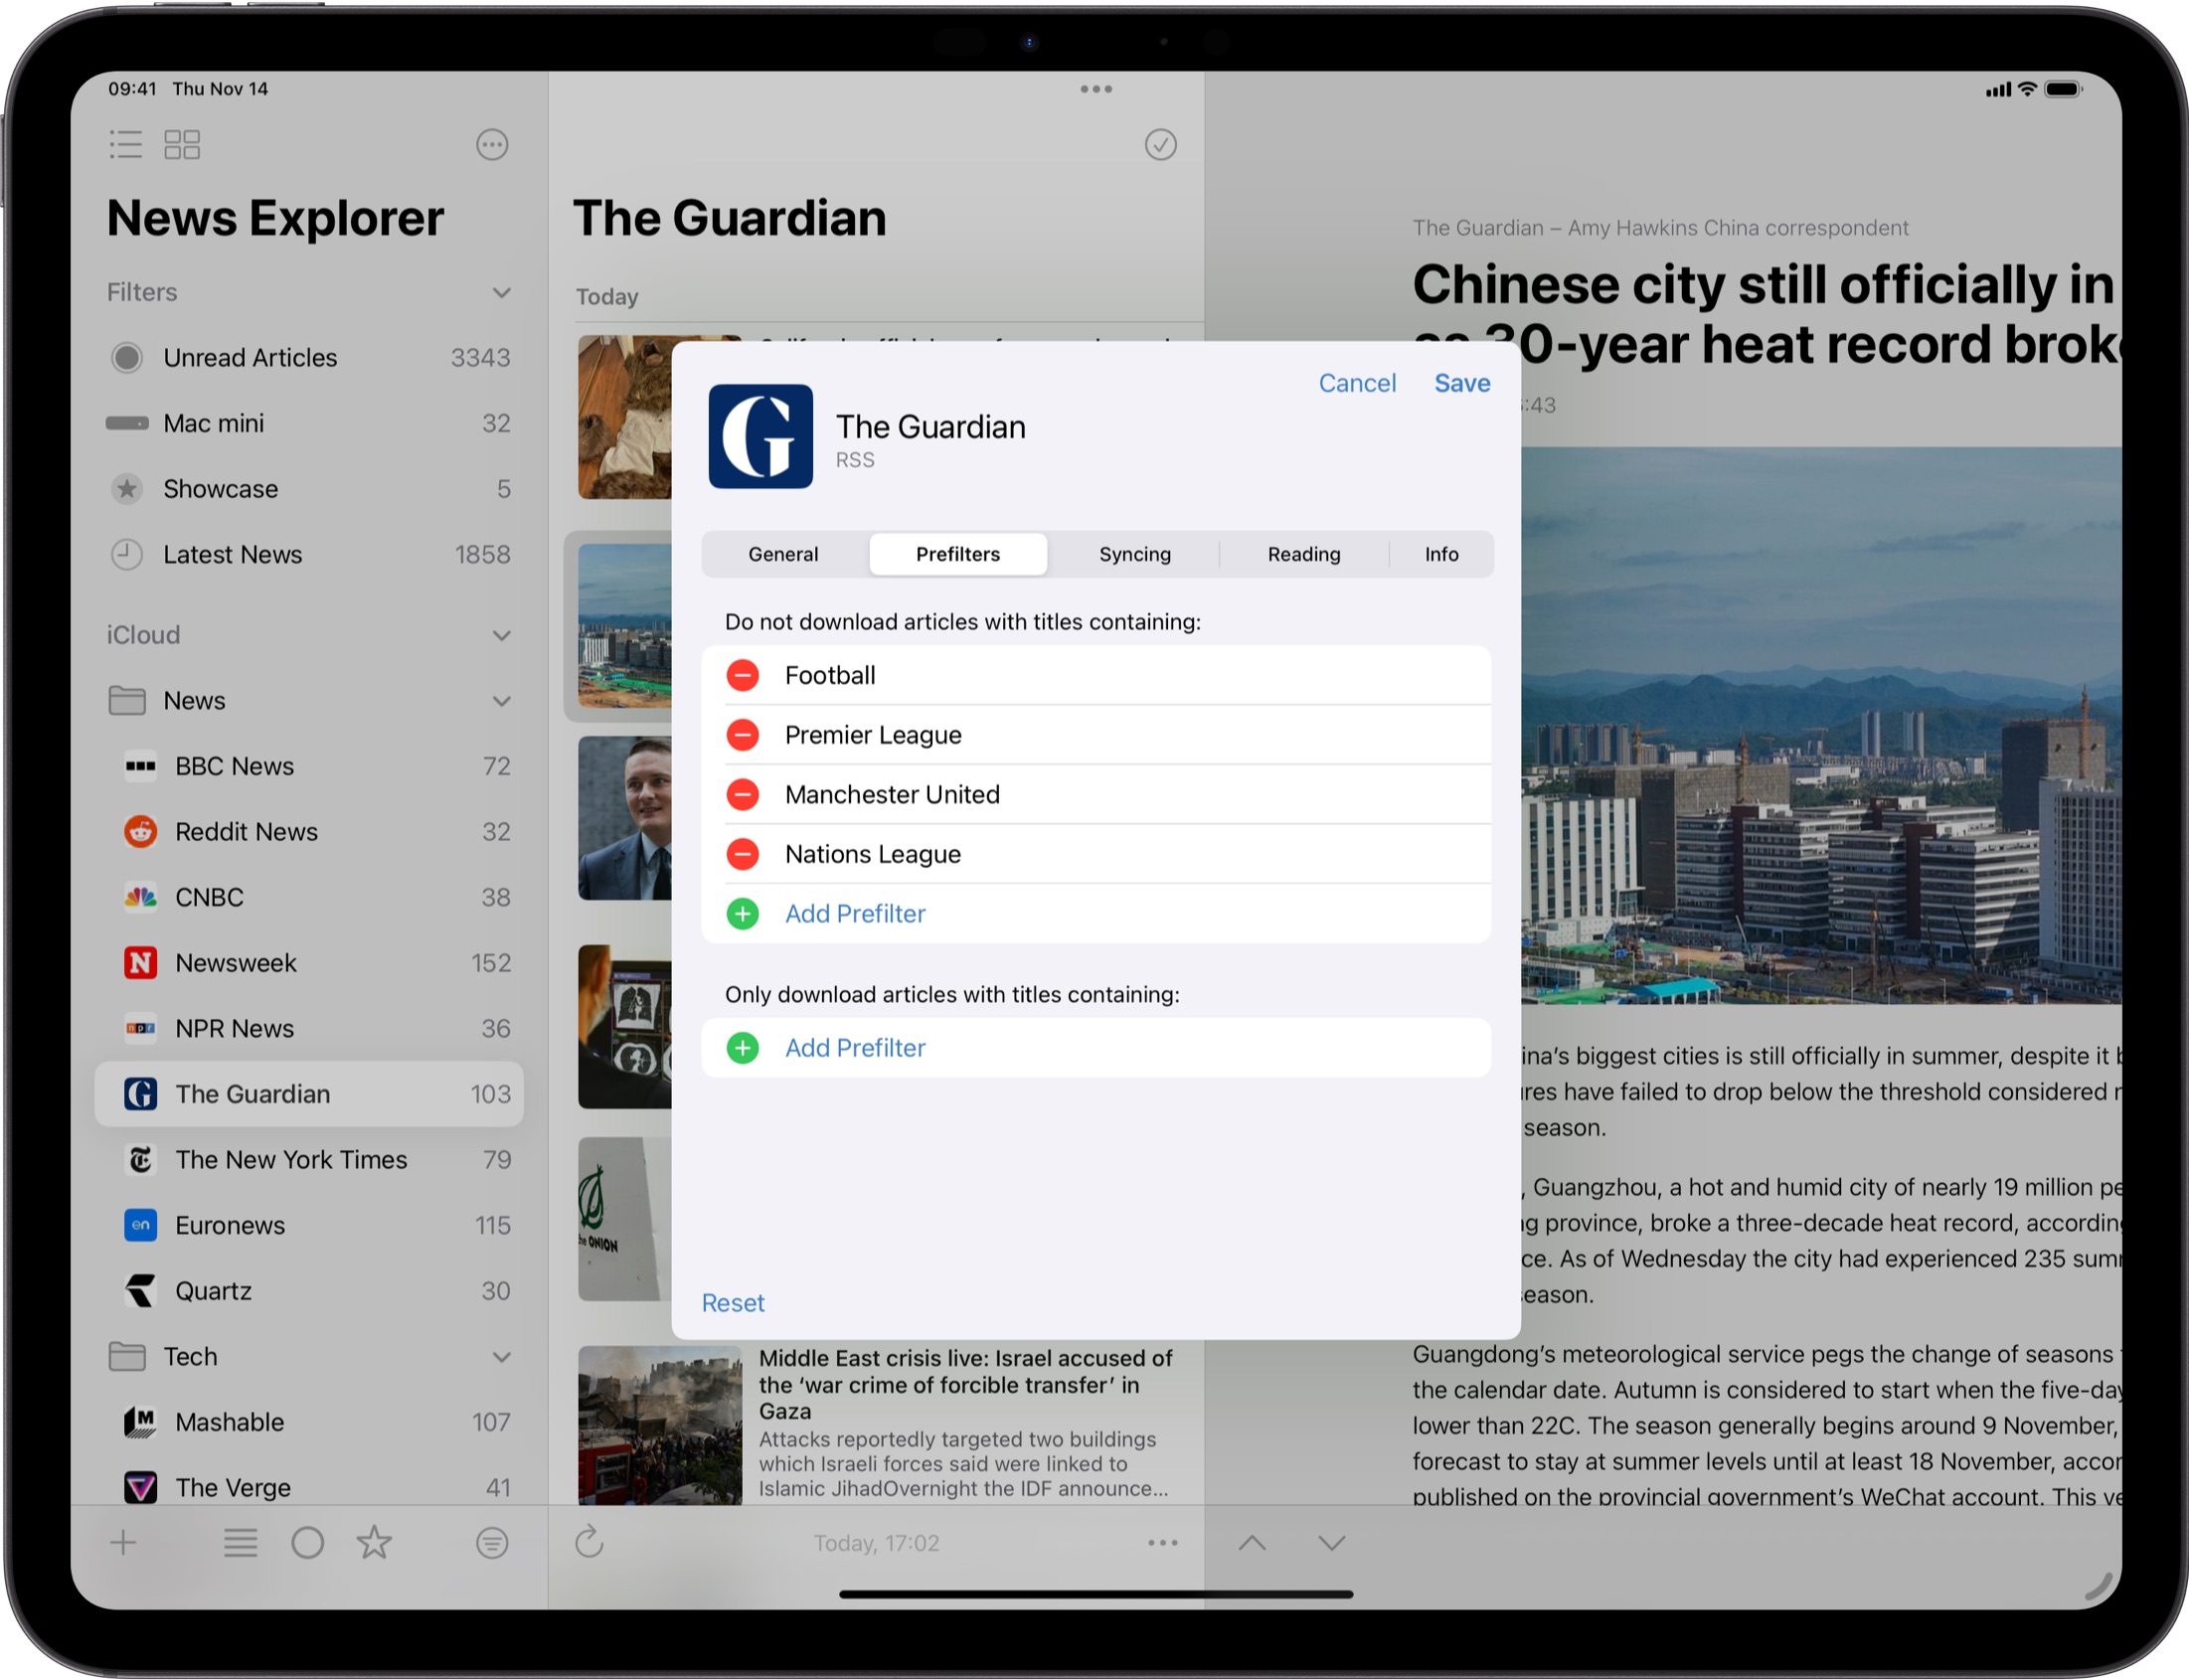Open three-dot multitasking menu at top
The width and height of the screenshot is (2189, 1680).
(1096, 89)
